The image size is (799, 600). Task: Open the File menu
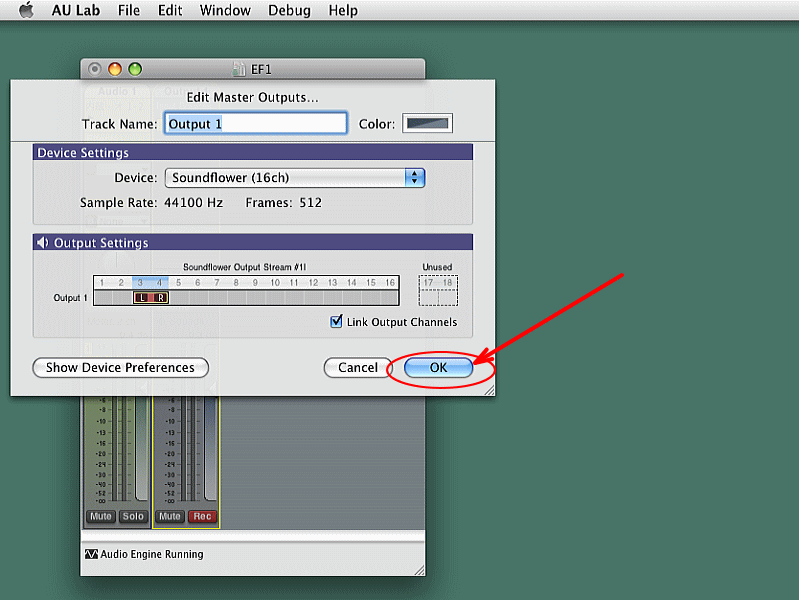click(129, 10)
